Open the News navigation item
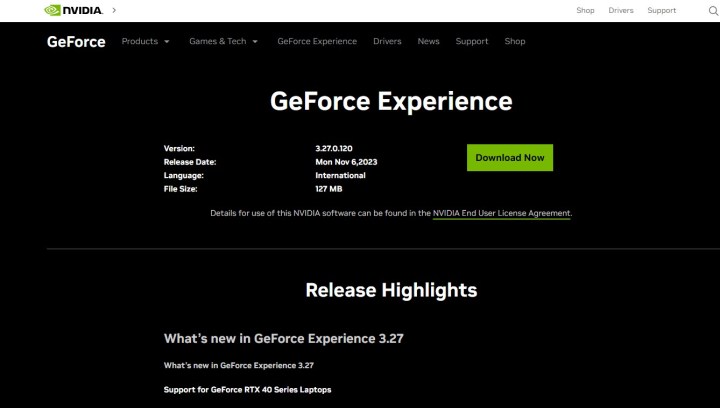 428,42
